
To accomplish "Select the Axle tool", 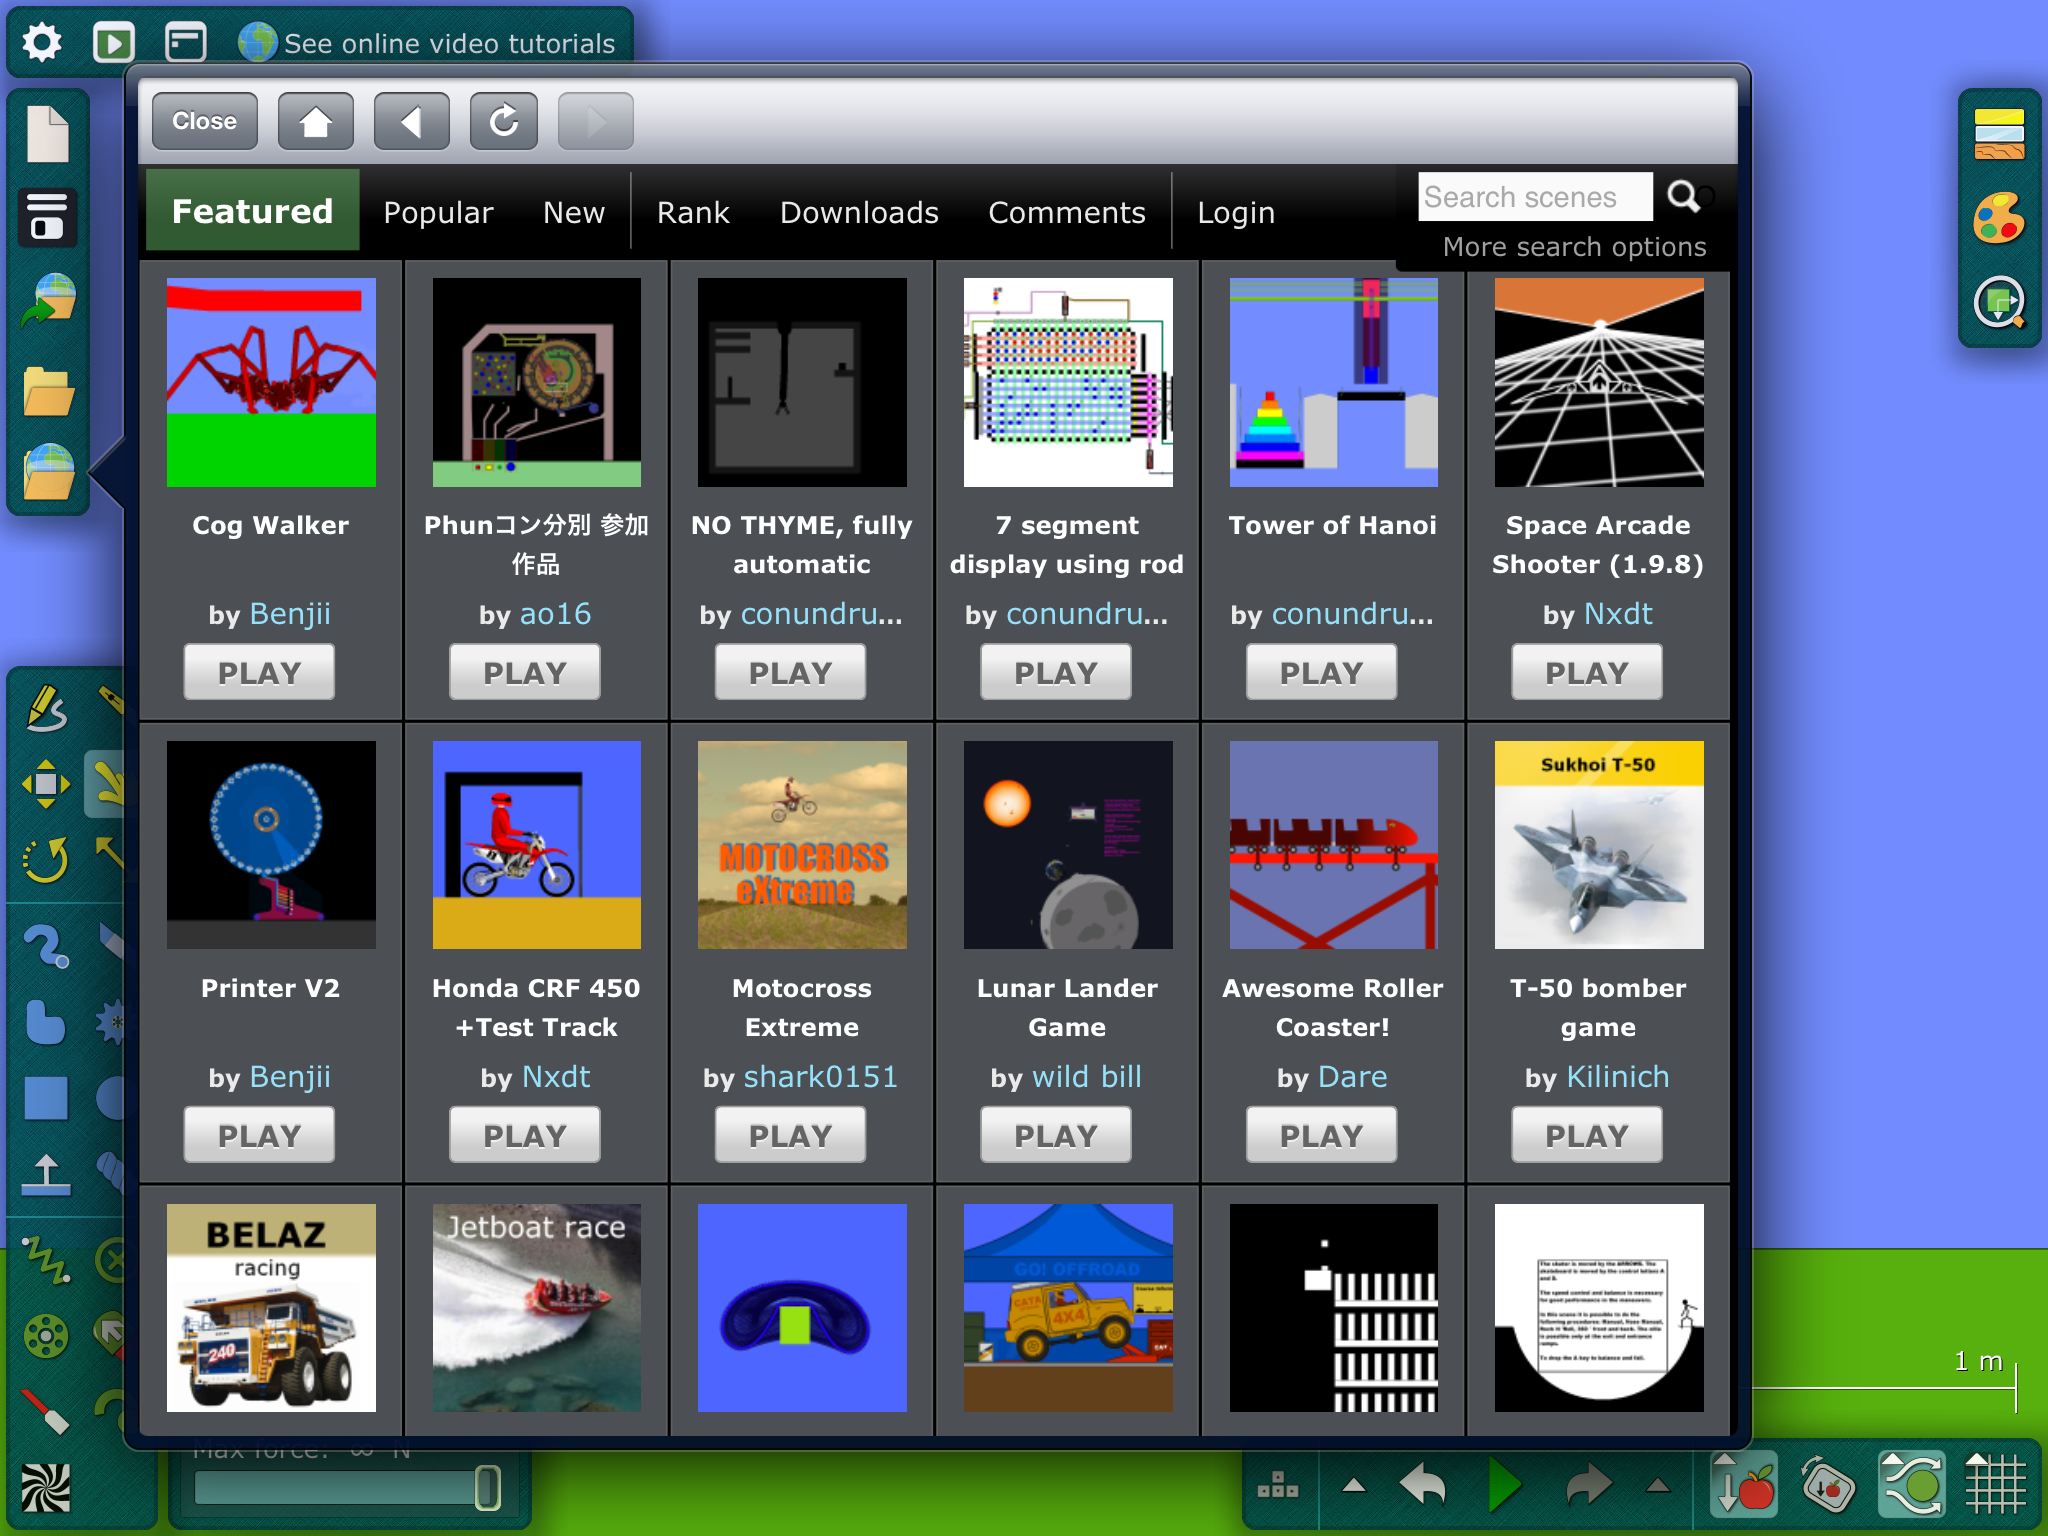I will click(46, 1336).
